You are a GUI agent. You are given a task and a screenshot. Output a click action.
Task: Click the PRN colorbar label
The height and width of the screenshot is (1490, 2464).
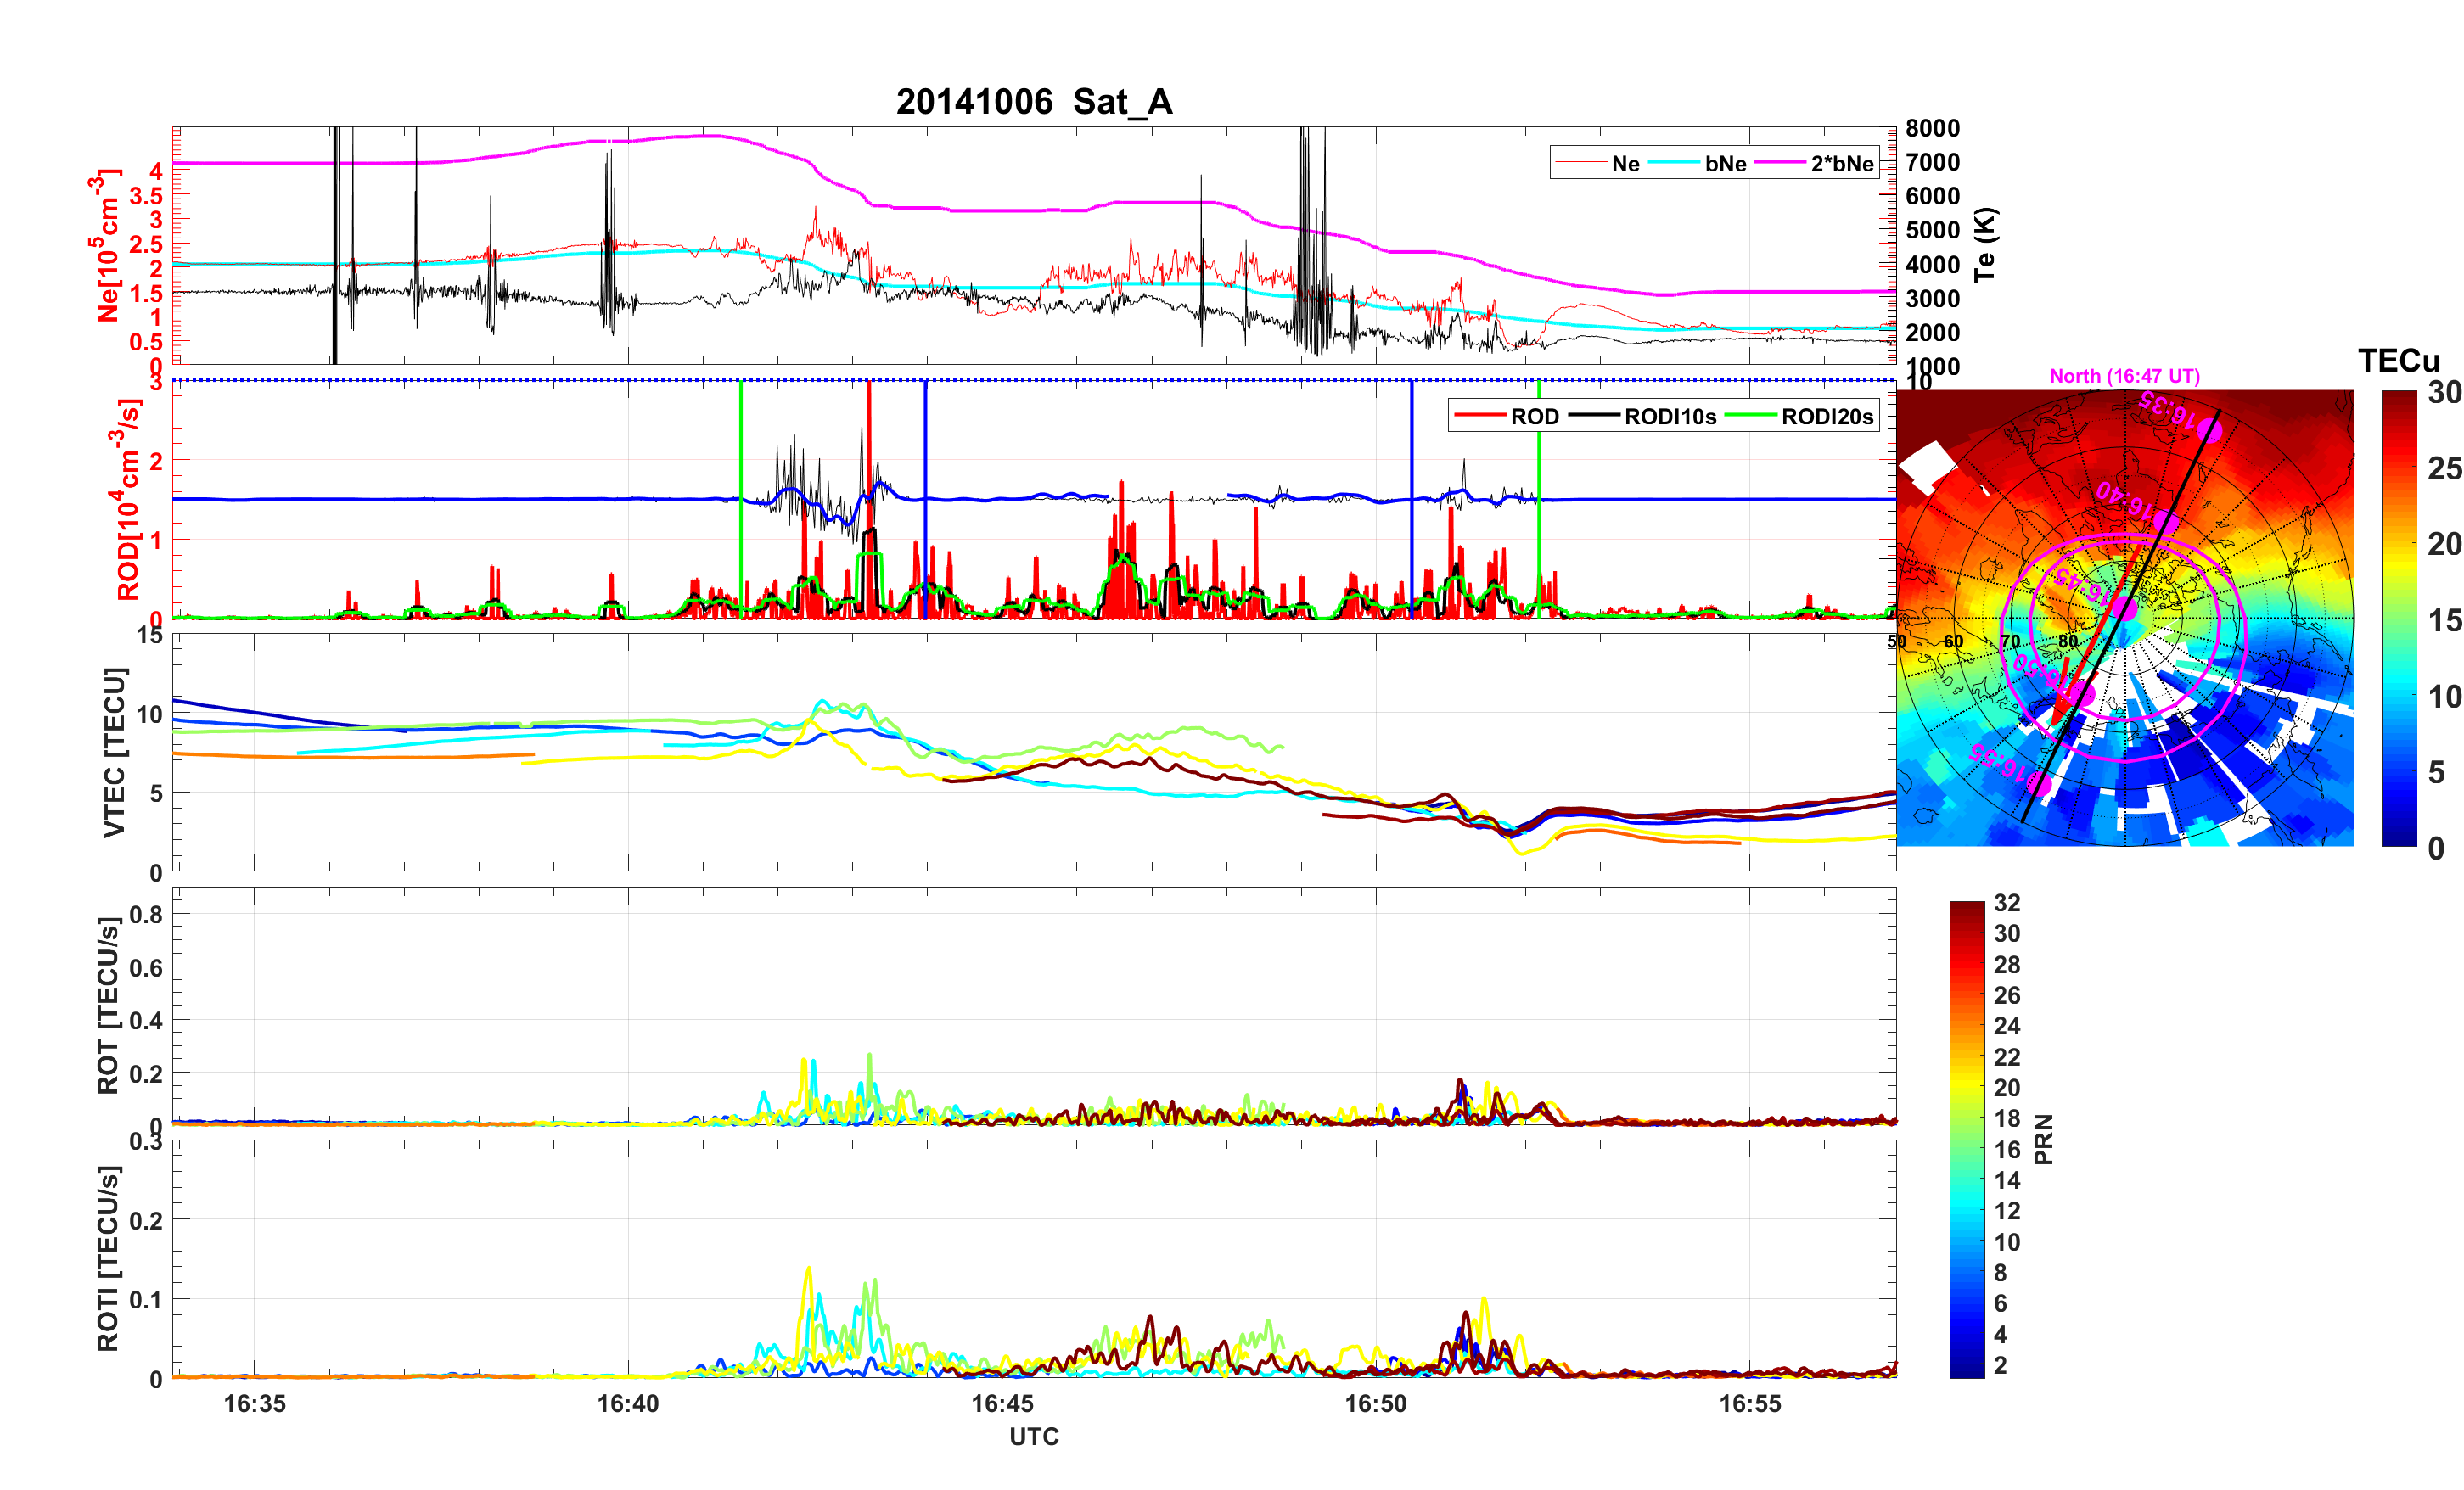[2044, 1139]
